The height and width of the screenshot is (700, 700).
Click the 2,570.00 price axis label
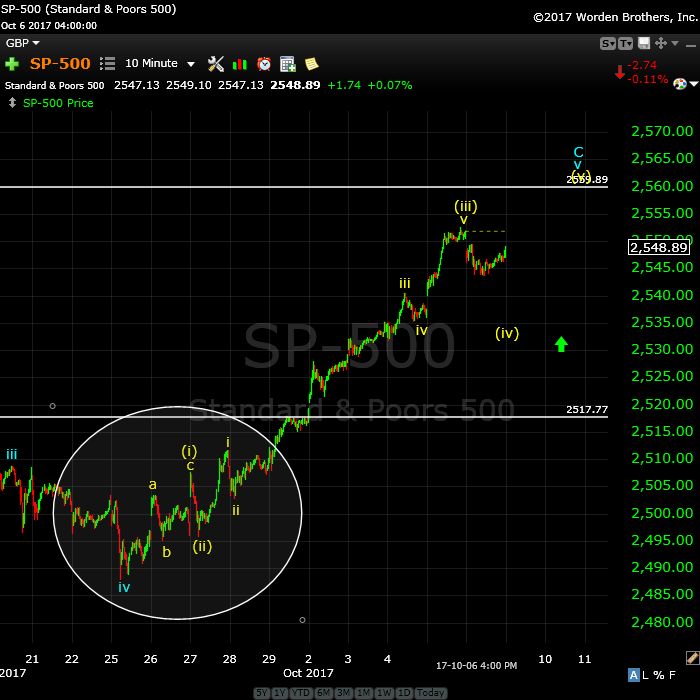coord(662,131)
